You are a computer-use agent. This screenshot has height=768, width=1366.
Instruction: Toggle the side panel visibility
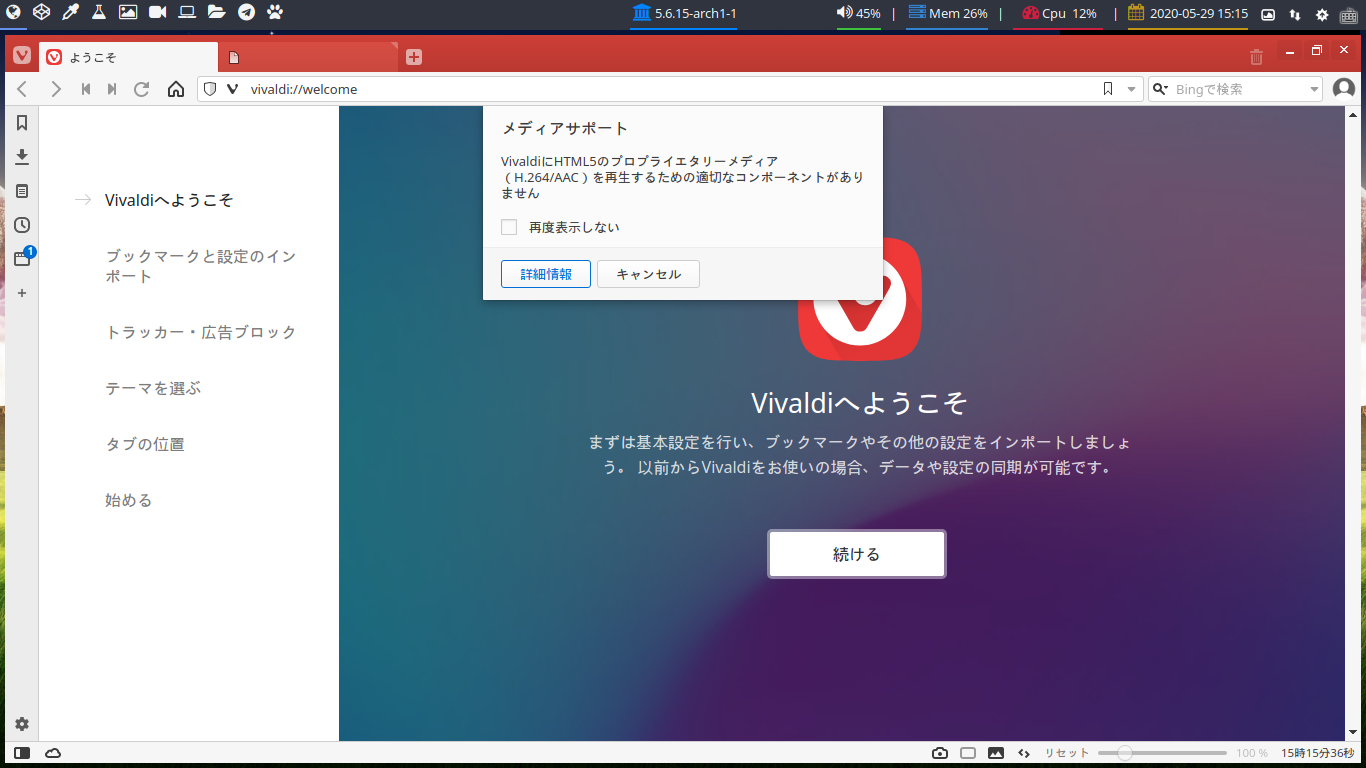coord(22,752)
